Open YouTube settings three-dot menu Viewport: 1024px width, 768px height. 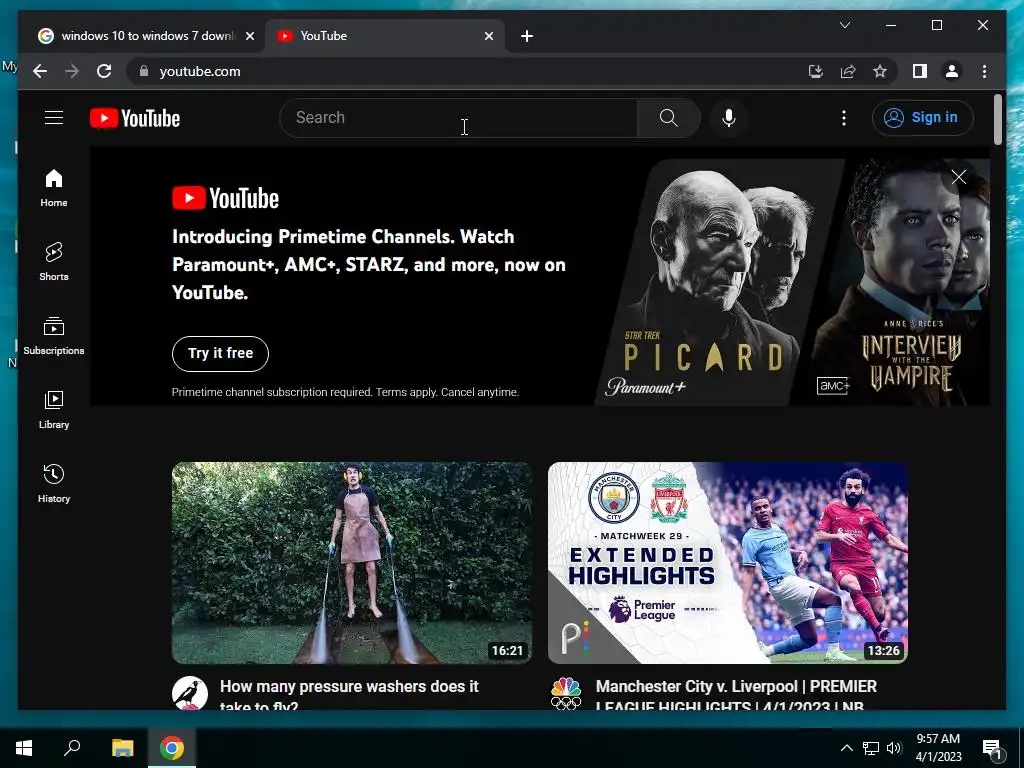(844, 118)
